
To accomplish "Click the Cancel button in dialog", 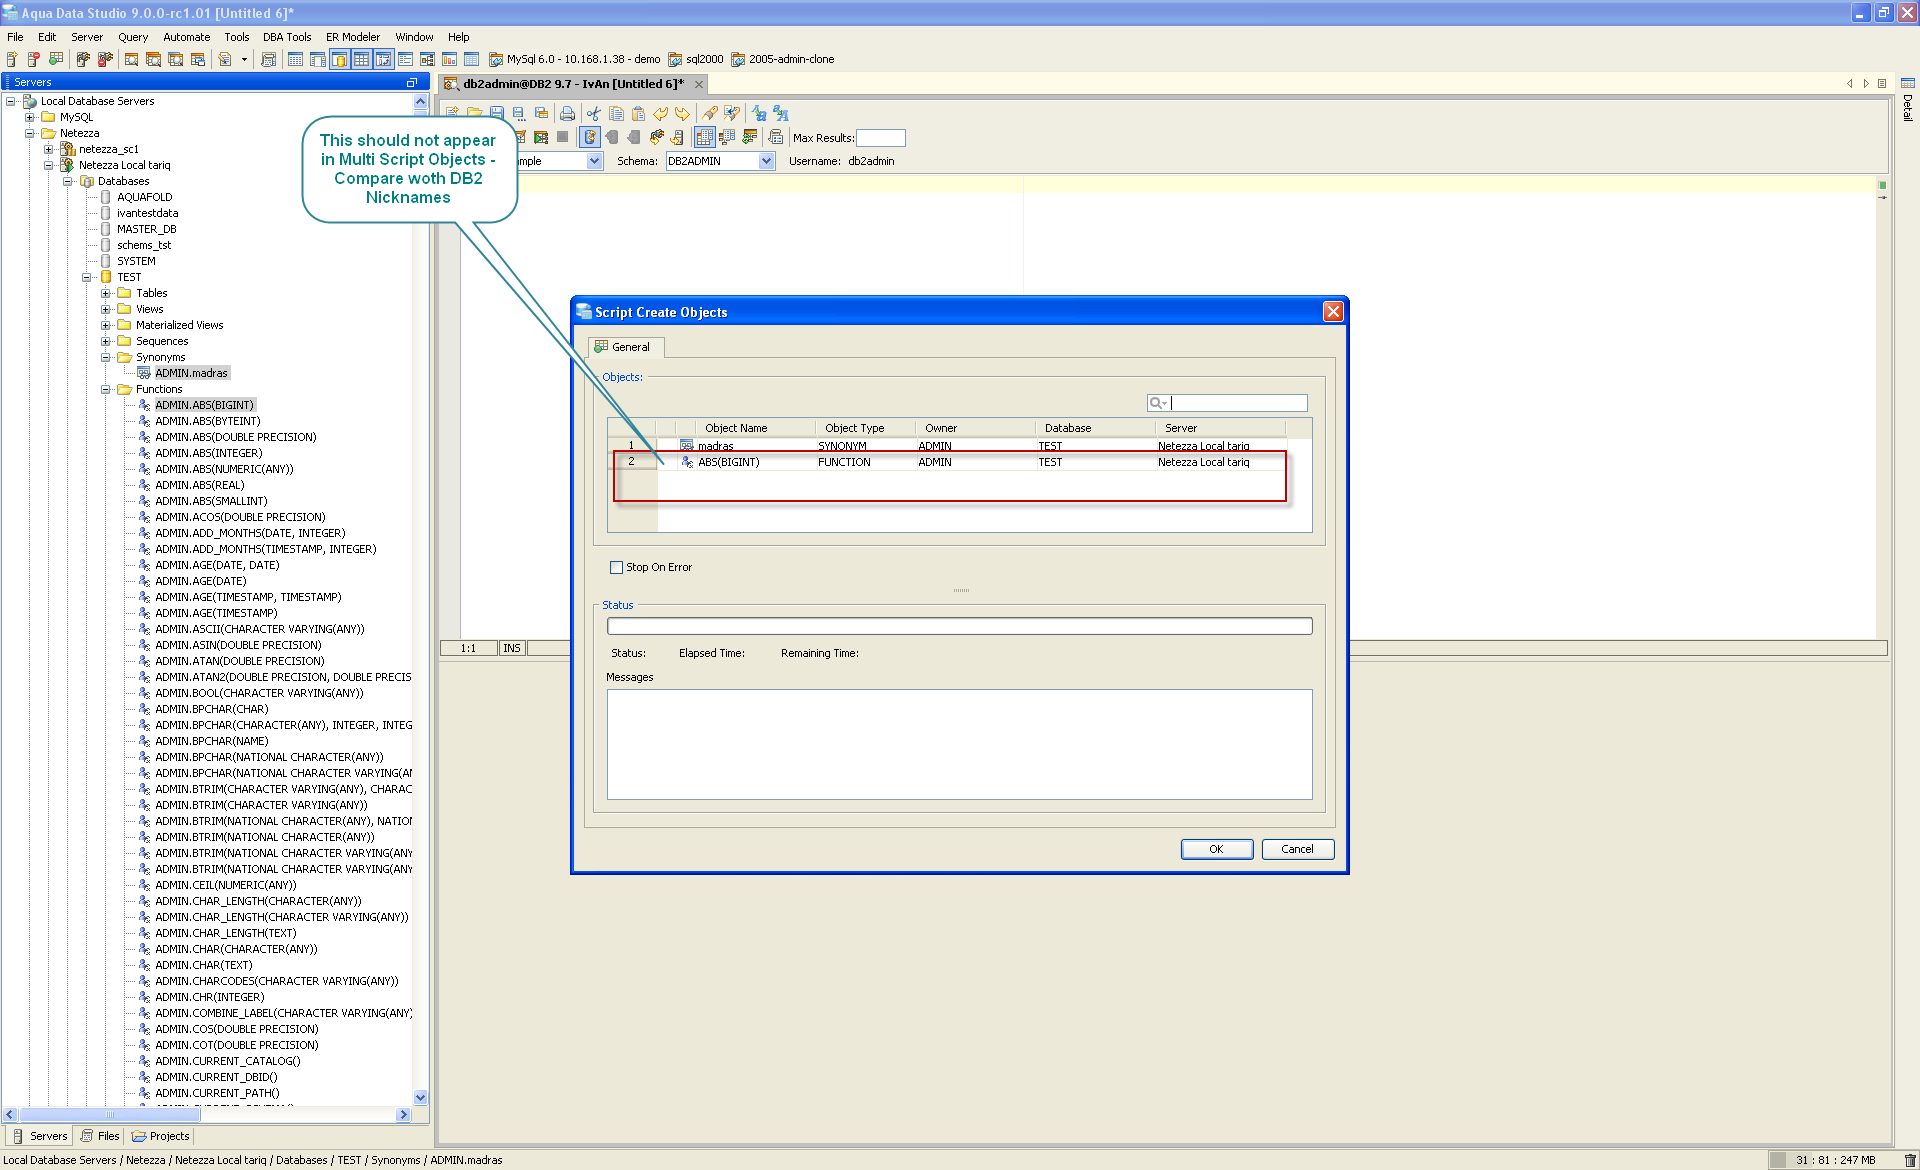I will [1297, 849].
